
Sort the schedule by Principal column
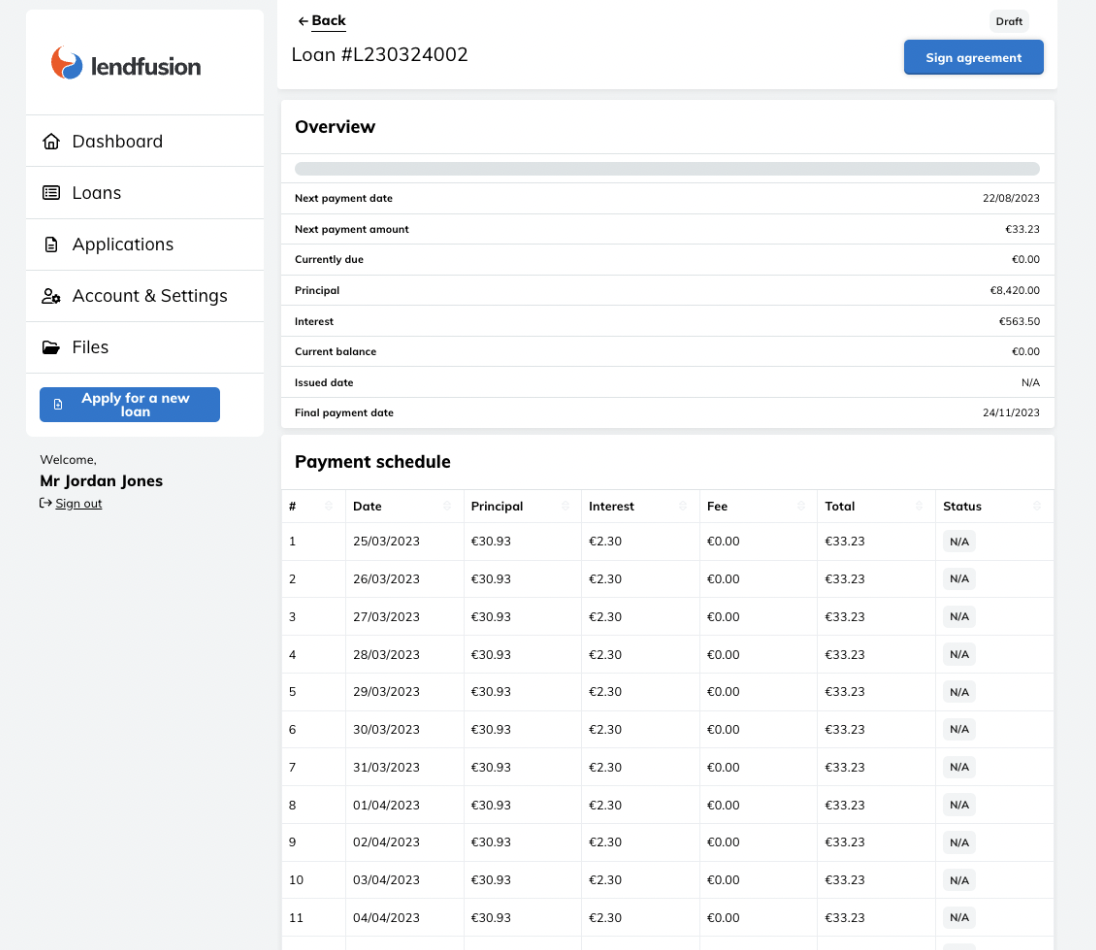coord(565,506)
